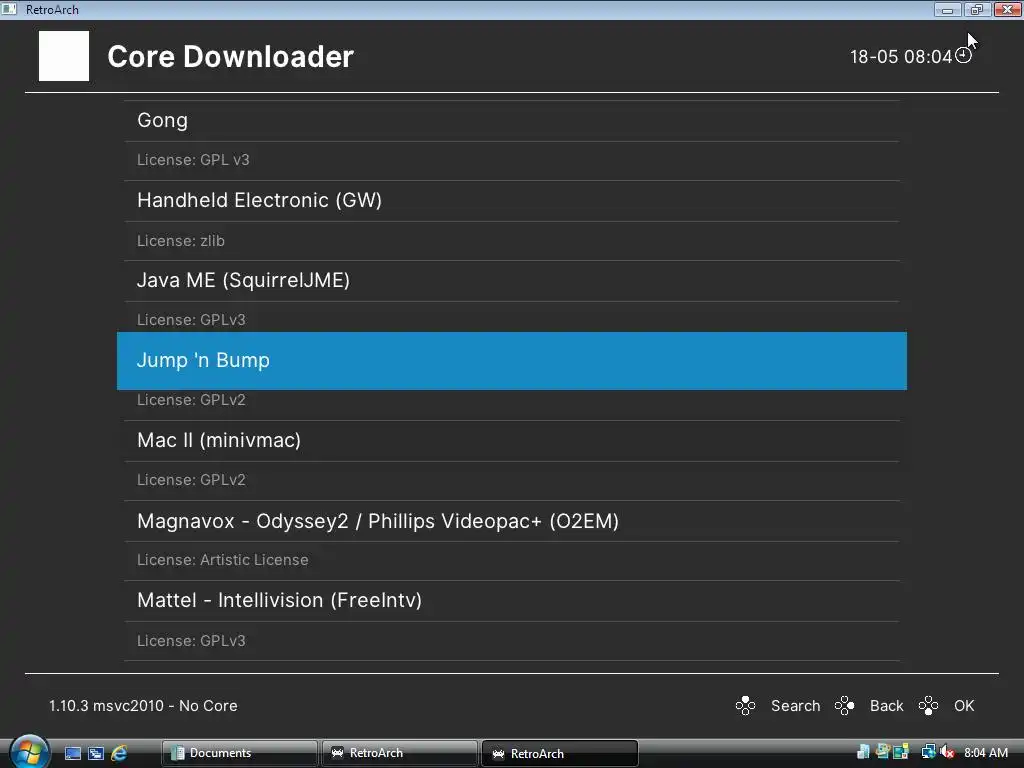Confirm with the OK label
Viewport: 1024px width, 768px height.
964,706
